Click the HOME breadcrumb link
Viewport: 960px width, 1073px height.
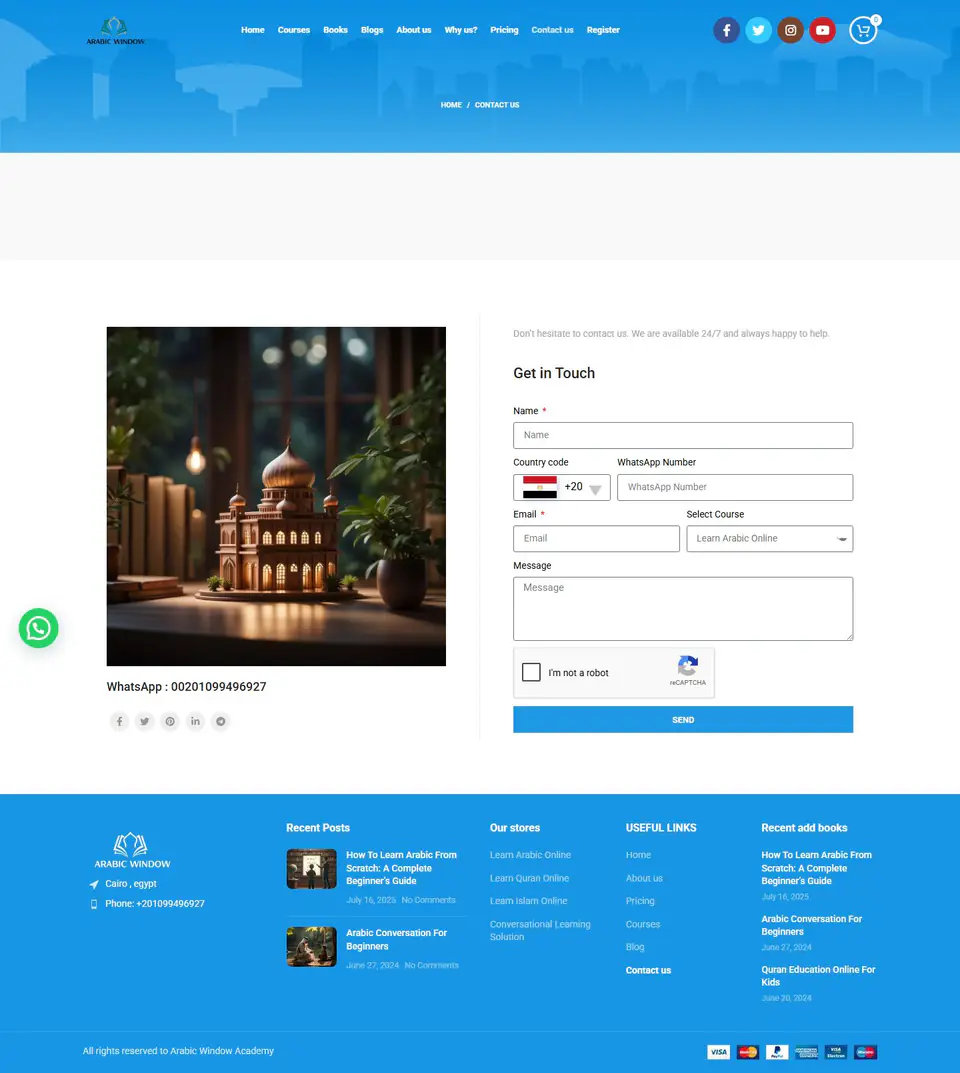pyautogui.click(x=451, y=105)
